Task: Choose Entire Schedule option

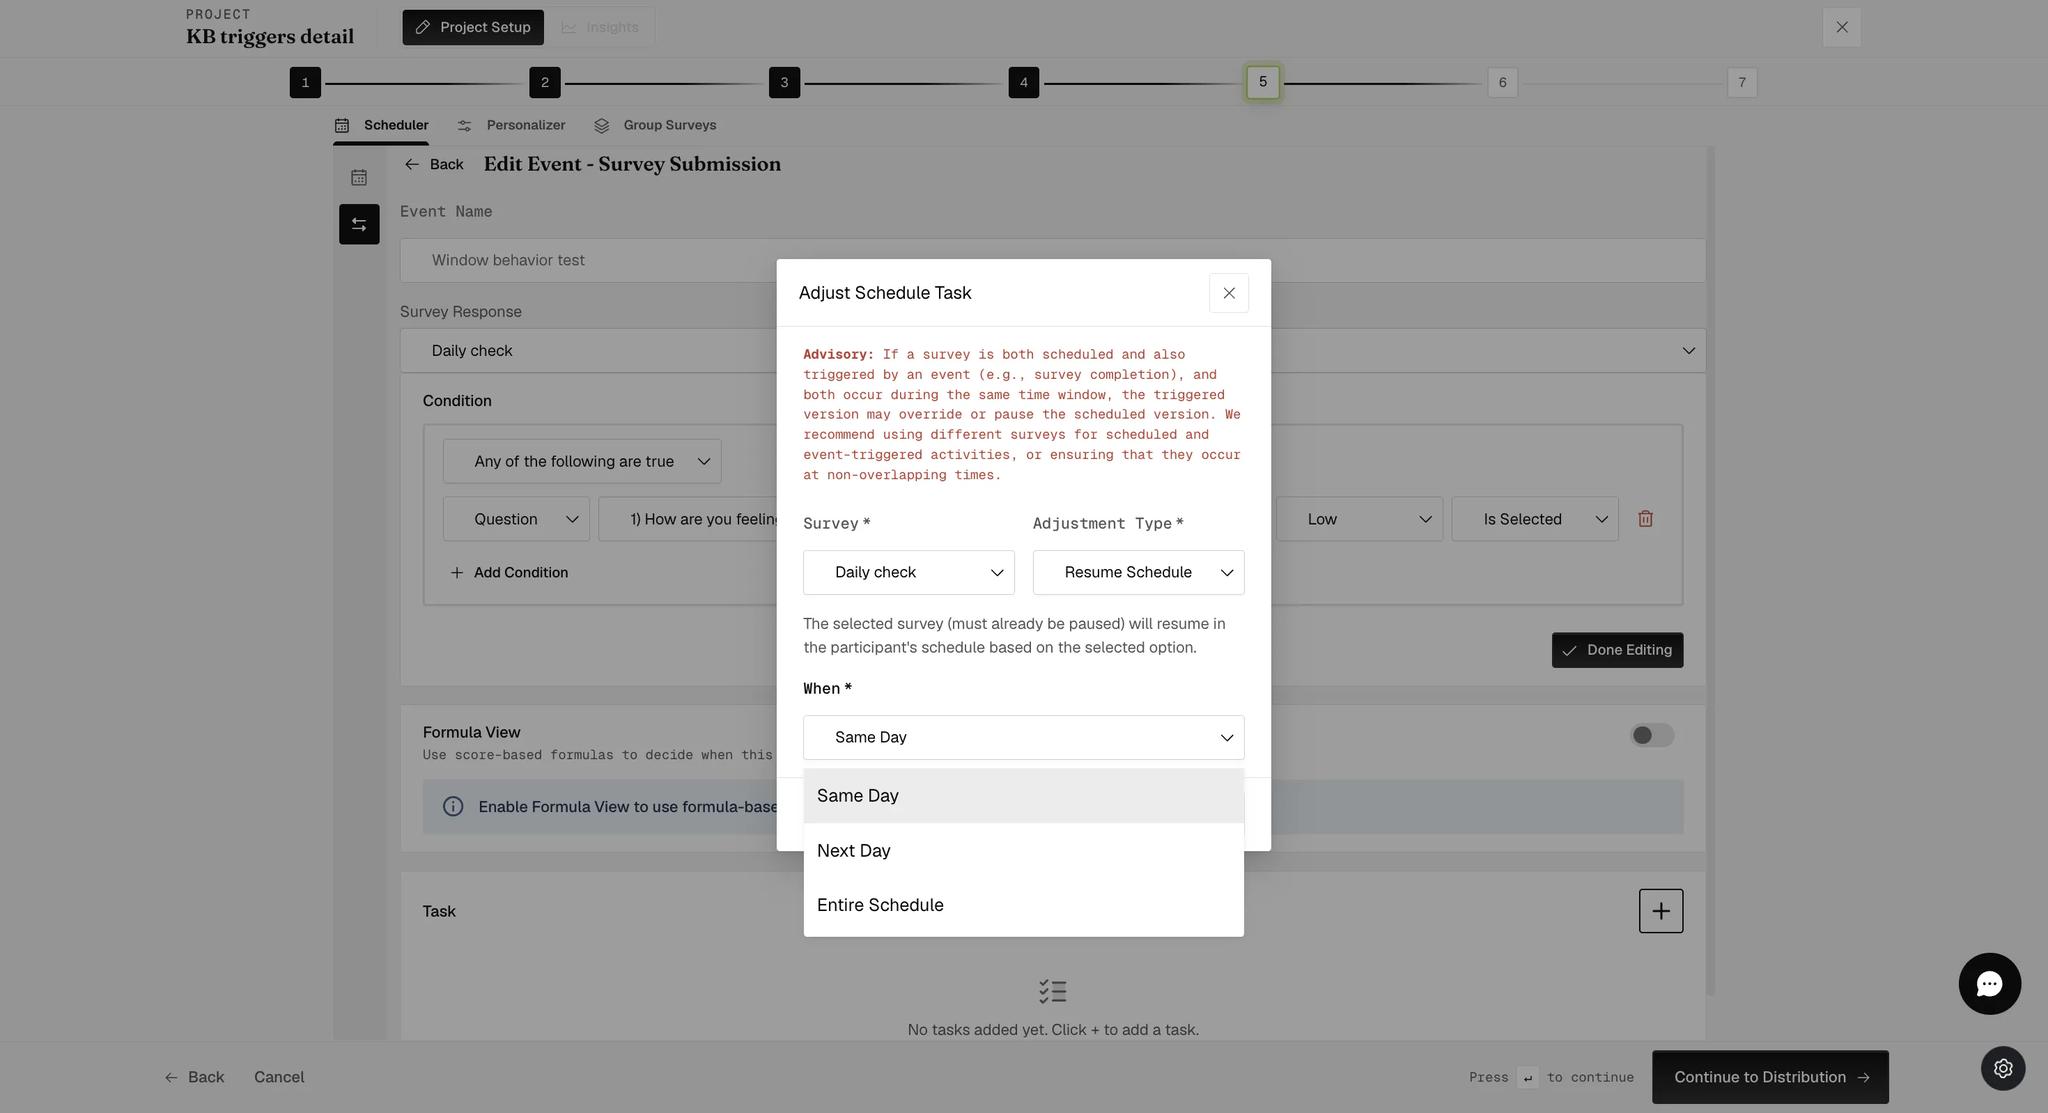Action: pos(1023,905)
